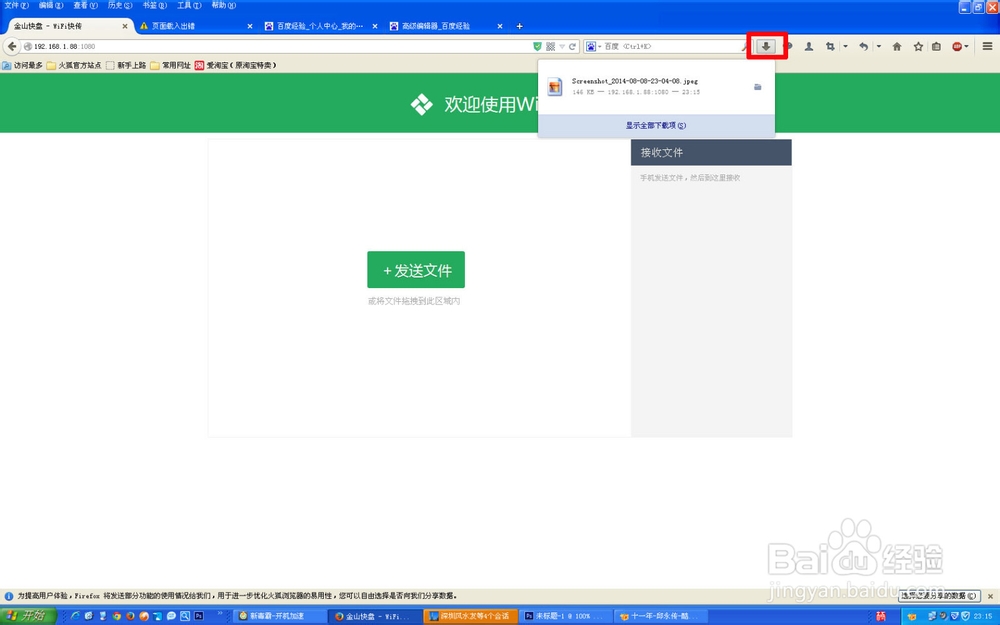Screen dimensions: 1000x625
Task: Open the address bar history dropdown arrow
Action: pos(562,47)
